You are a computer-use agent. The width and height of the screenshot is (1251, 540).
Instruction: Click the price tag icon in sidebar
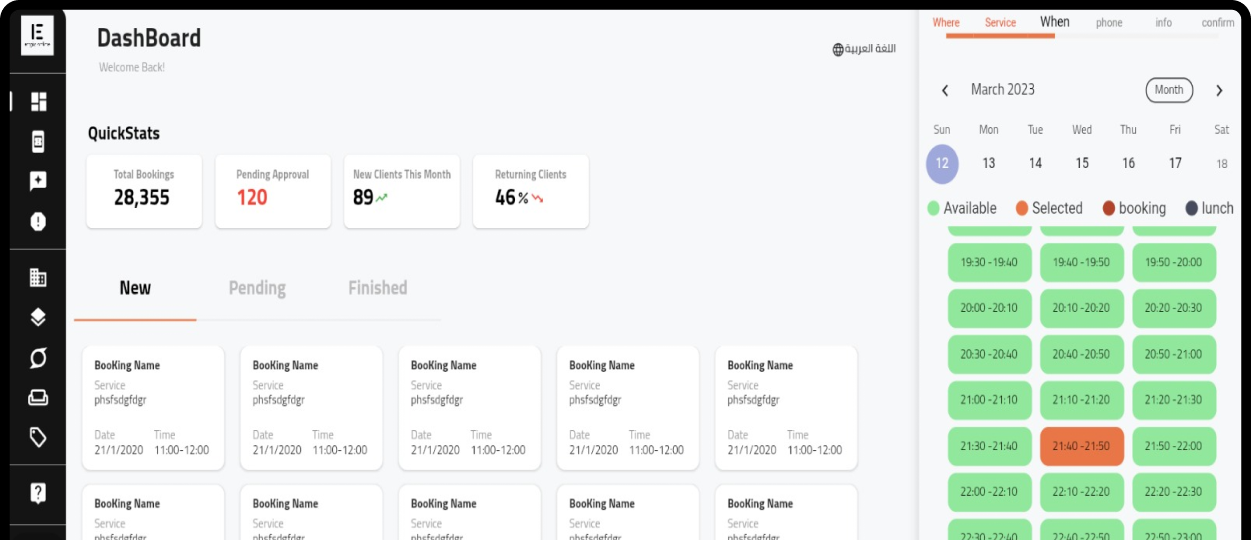coord(38,437)
